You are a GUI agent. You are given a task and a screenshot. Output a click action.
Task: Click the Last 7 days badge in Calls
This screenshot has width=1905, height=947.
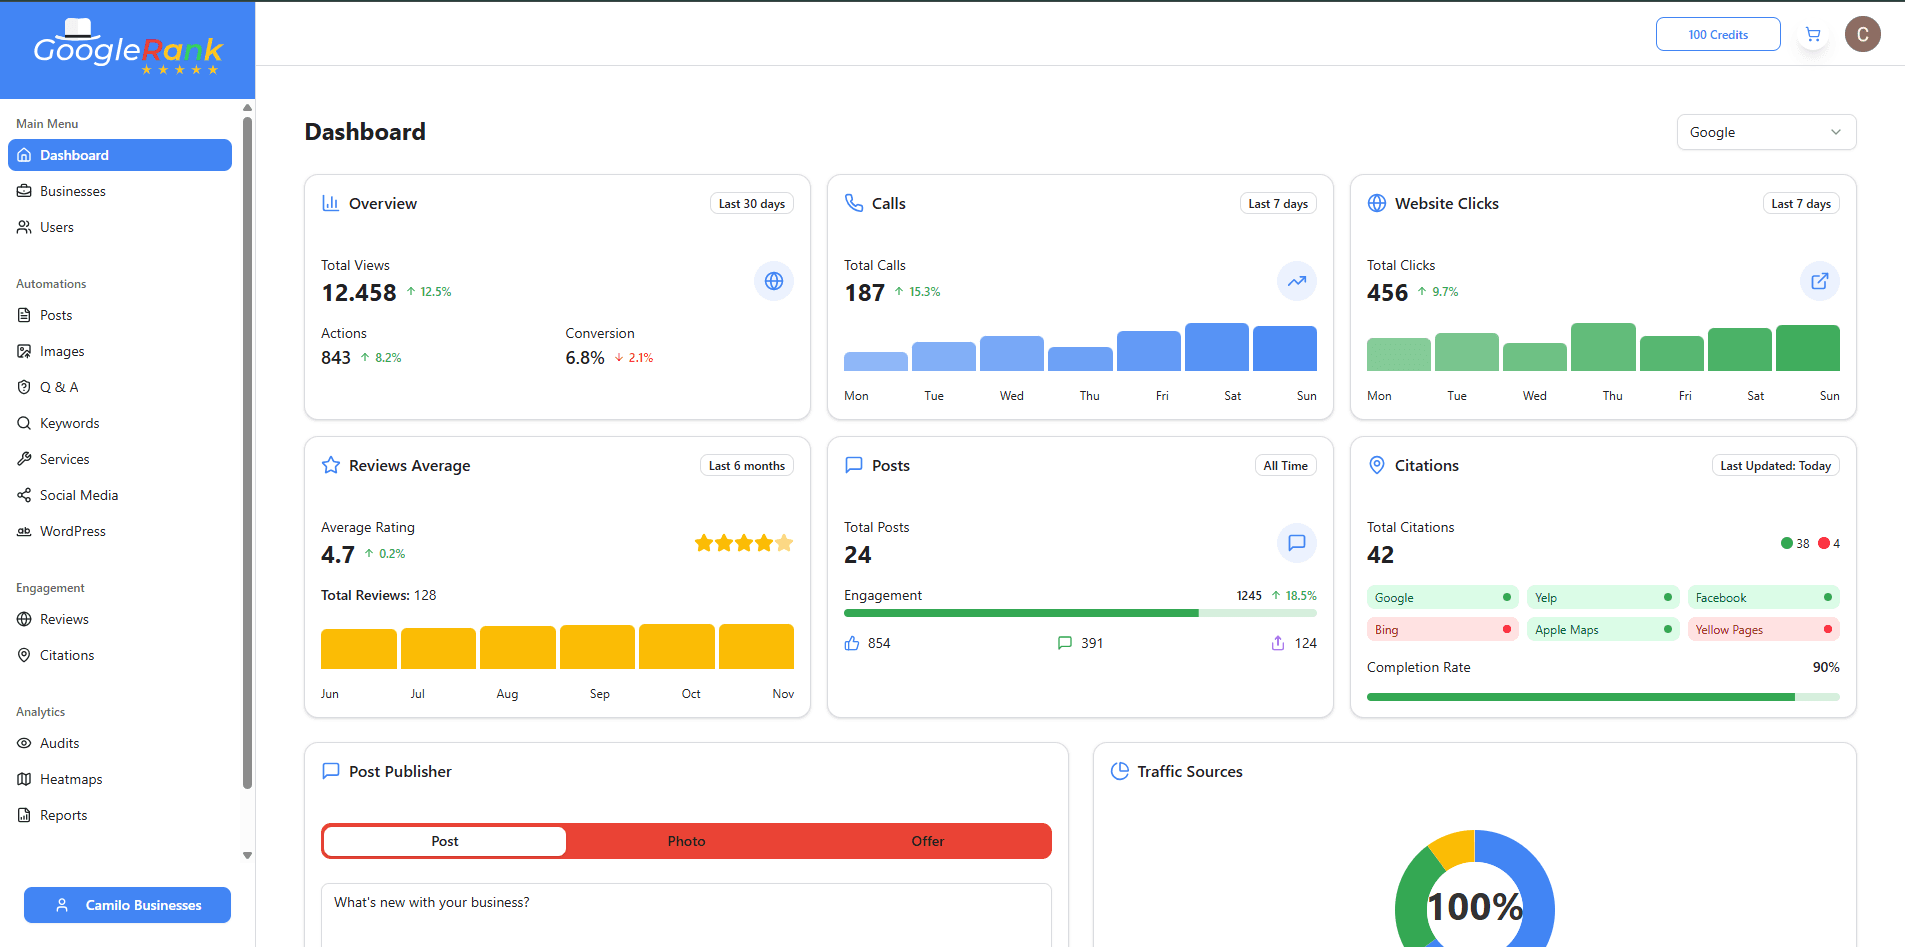coord(1278,203)
